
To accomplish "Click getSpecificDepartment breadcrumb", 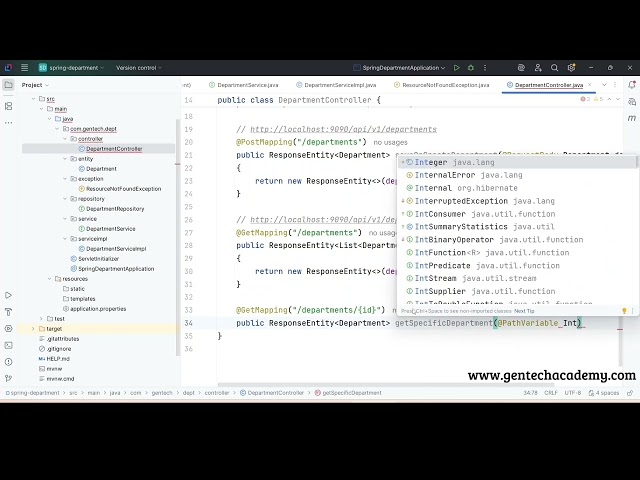I will click(348, 393).
